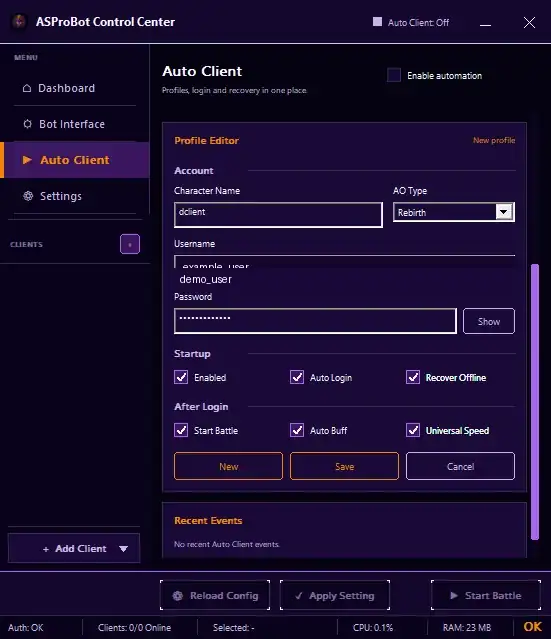551x639 pixels.
Task: Click the 'Auth: OK' status text
Action: click(x=26, y=628)
